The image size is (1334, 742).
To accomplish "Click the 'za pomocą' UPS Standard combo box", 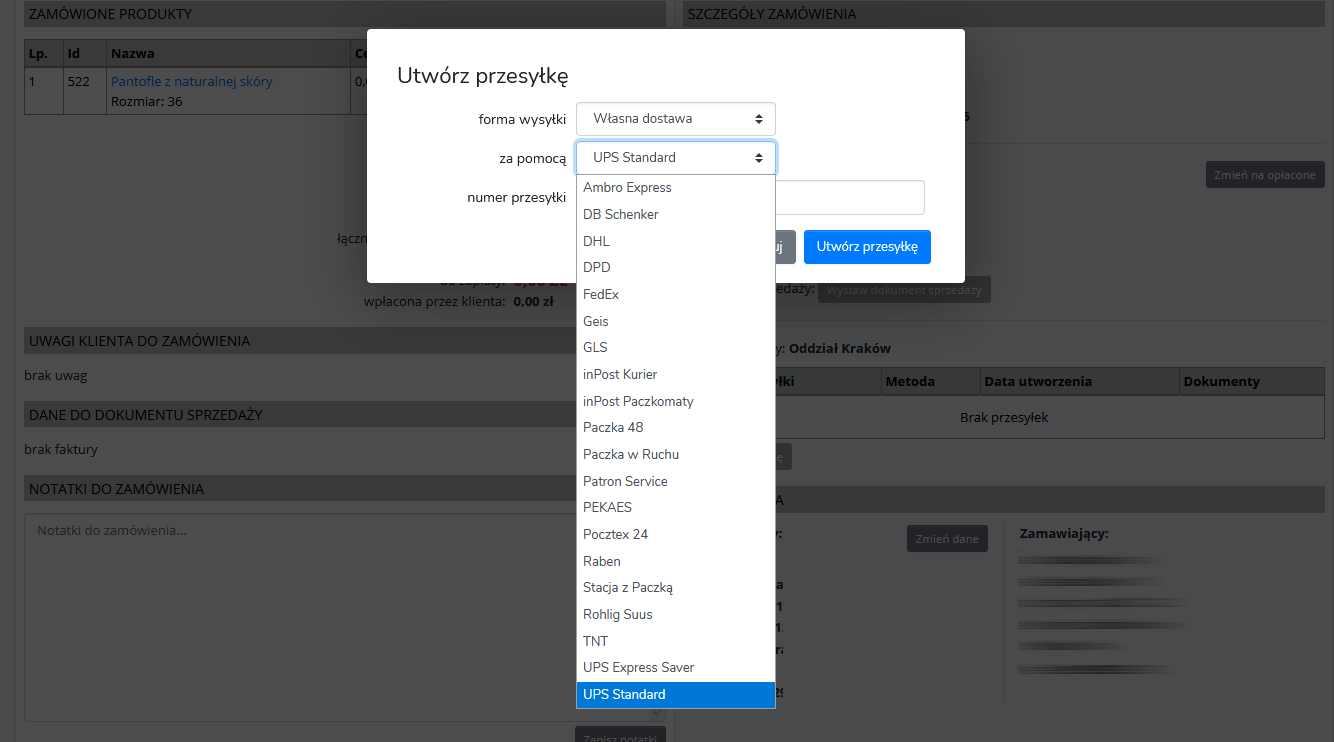I will click(x=675, y=157).
